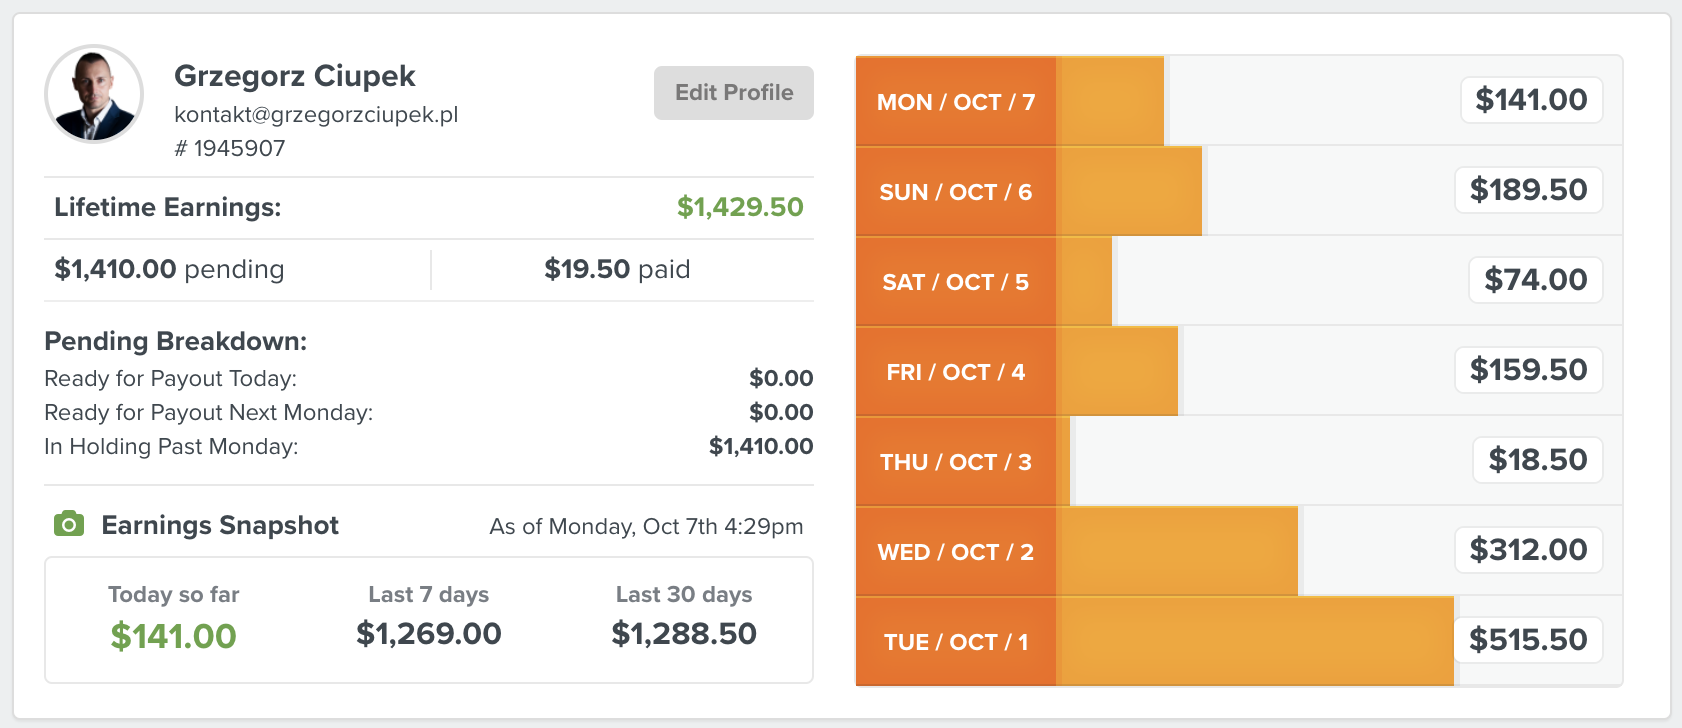Image resolution: width=1682 pixels, height=728 pixels.
Task: Click the $1,410.00 pending amount
Action: tap(115, 269)
